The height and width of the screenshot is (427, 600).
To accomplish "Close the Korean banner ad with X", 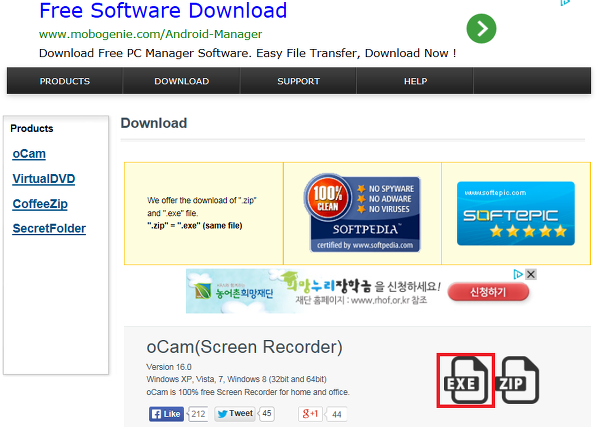I will click(x=531, y=274).
